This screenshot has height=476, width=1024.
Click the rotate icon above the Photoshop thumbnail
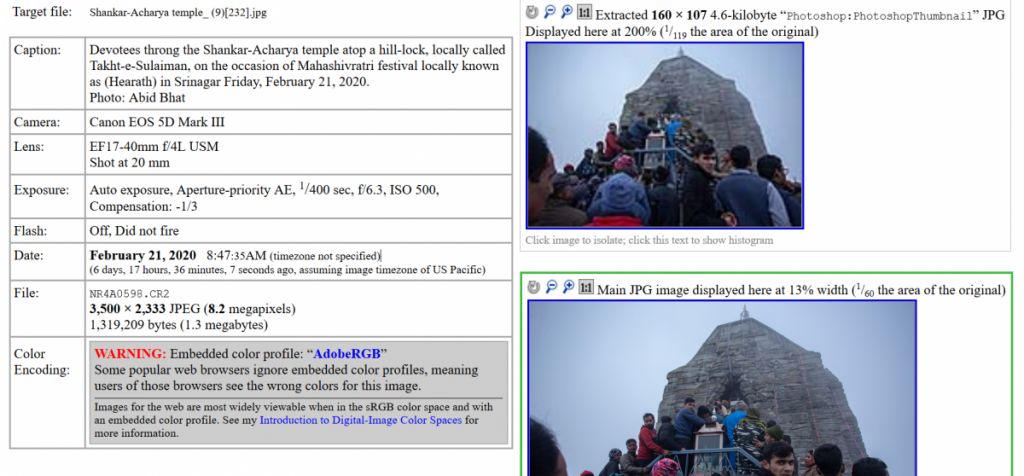pyautogui.click(x=532, y=12)
